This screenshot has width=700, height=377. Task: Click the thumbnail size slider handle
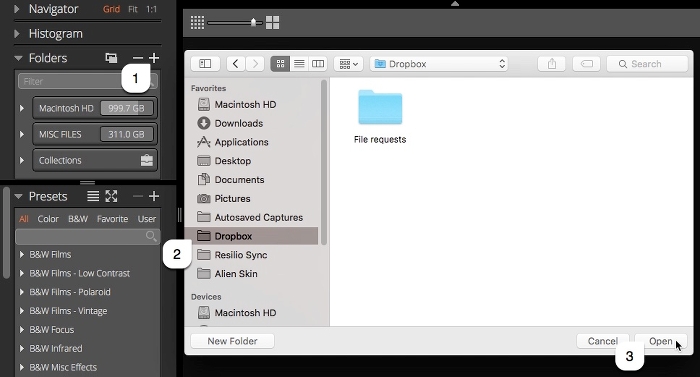pyautogui.click(x=254, y=22)
